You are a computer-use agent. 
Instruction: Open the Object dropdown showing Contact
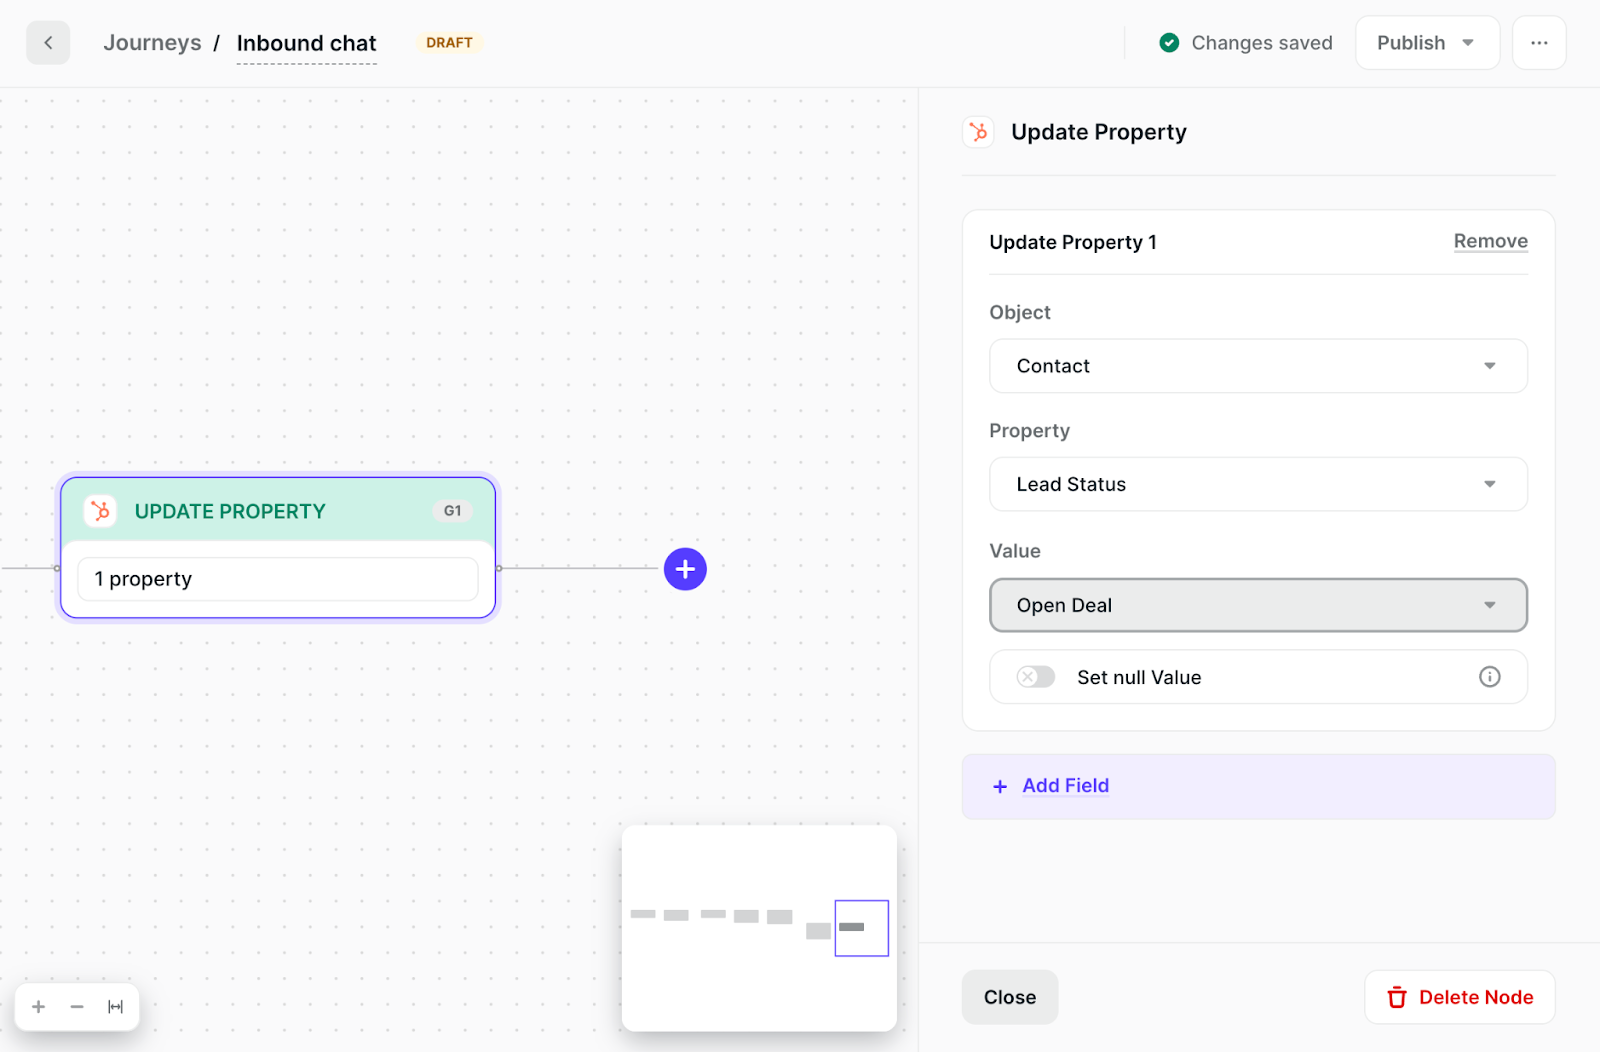[1257, 366]
